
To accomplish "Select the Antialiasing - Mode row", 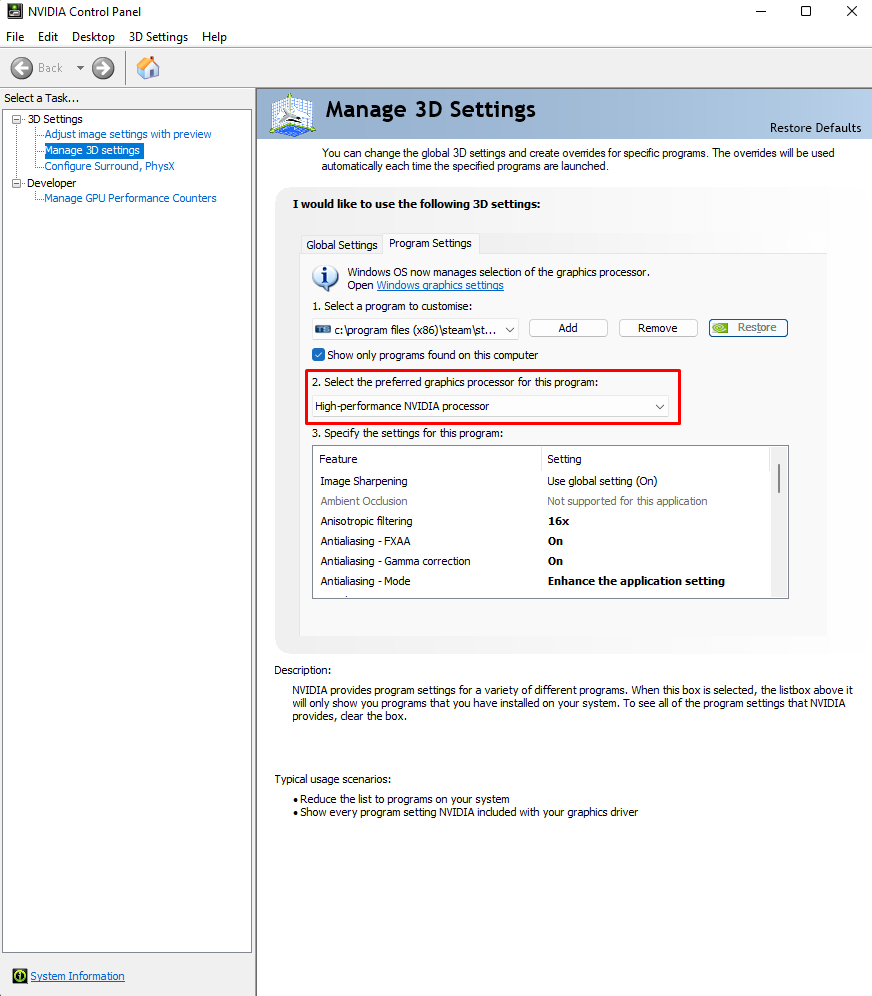I will (541, 581).
